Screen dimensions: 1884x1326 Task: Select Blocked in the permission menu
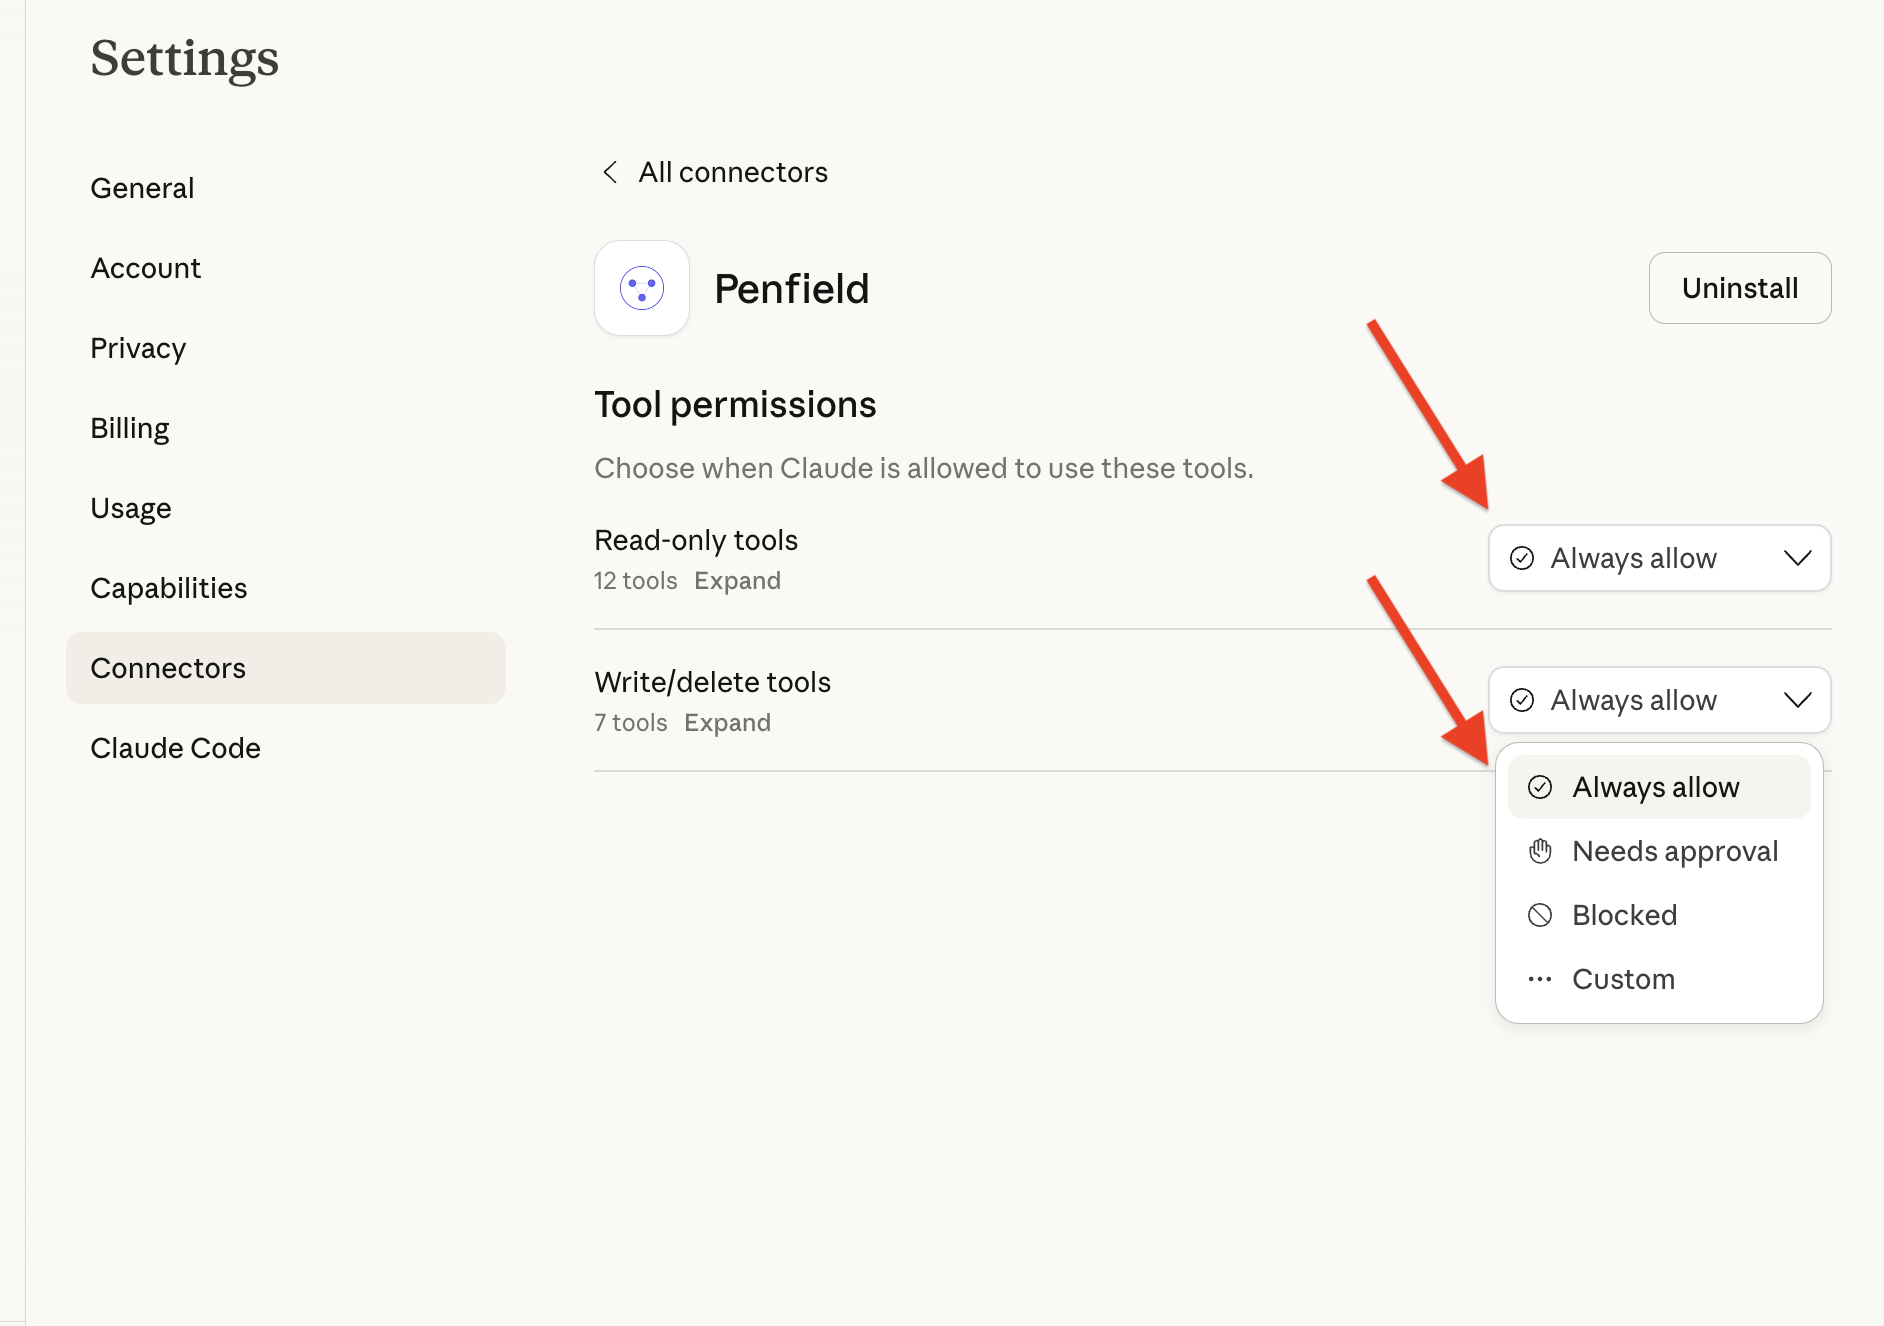(x=1659, y=915)
